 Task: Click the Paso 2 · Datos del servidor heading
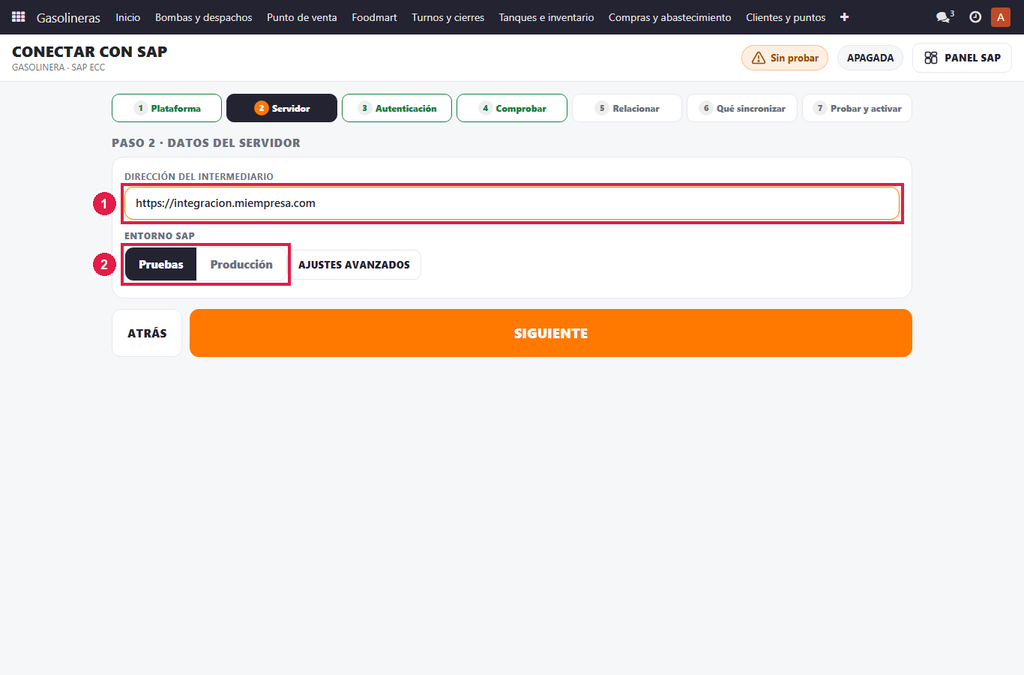click(x=206, y=143)
